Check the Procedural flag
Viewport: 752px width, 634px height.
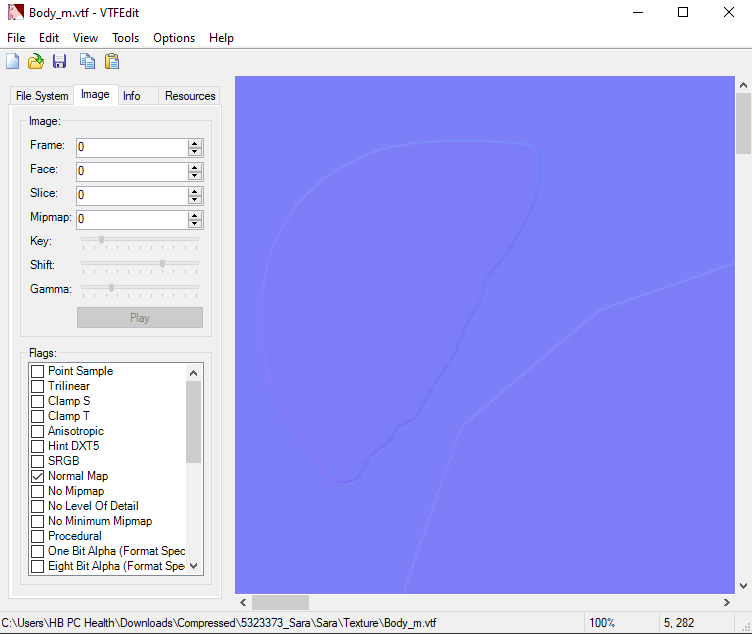click(x=37, y=536)
